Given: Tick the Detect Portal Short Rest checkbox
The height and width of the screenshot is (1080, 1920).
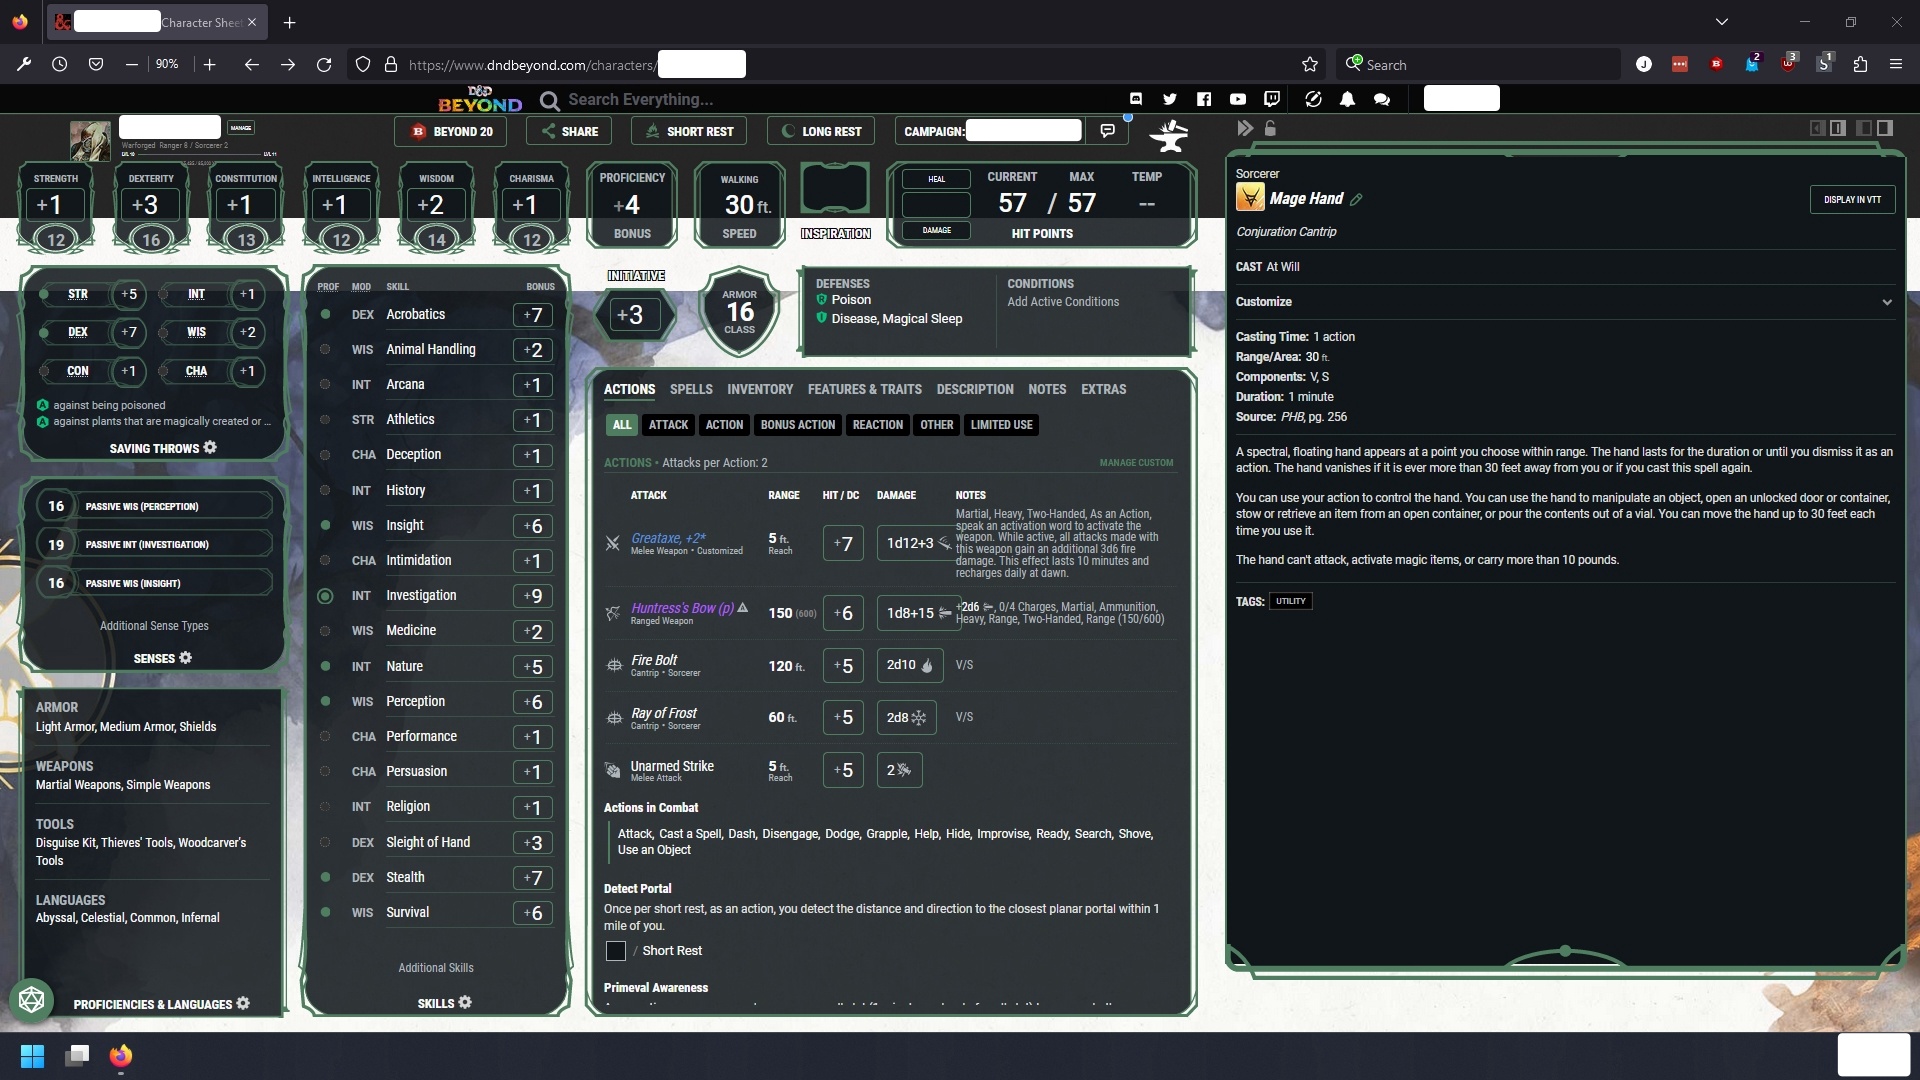Looking at the screenshot, I should [616, 951].
